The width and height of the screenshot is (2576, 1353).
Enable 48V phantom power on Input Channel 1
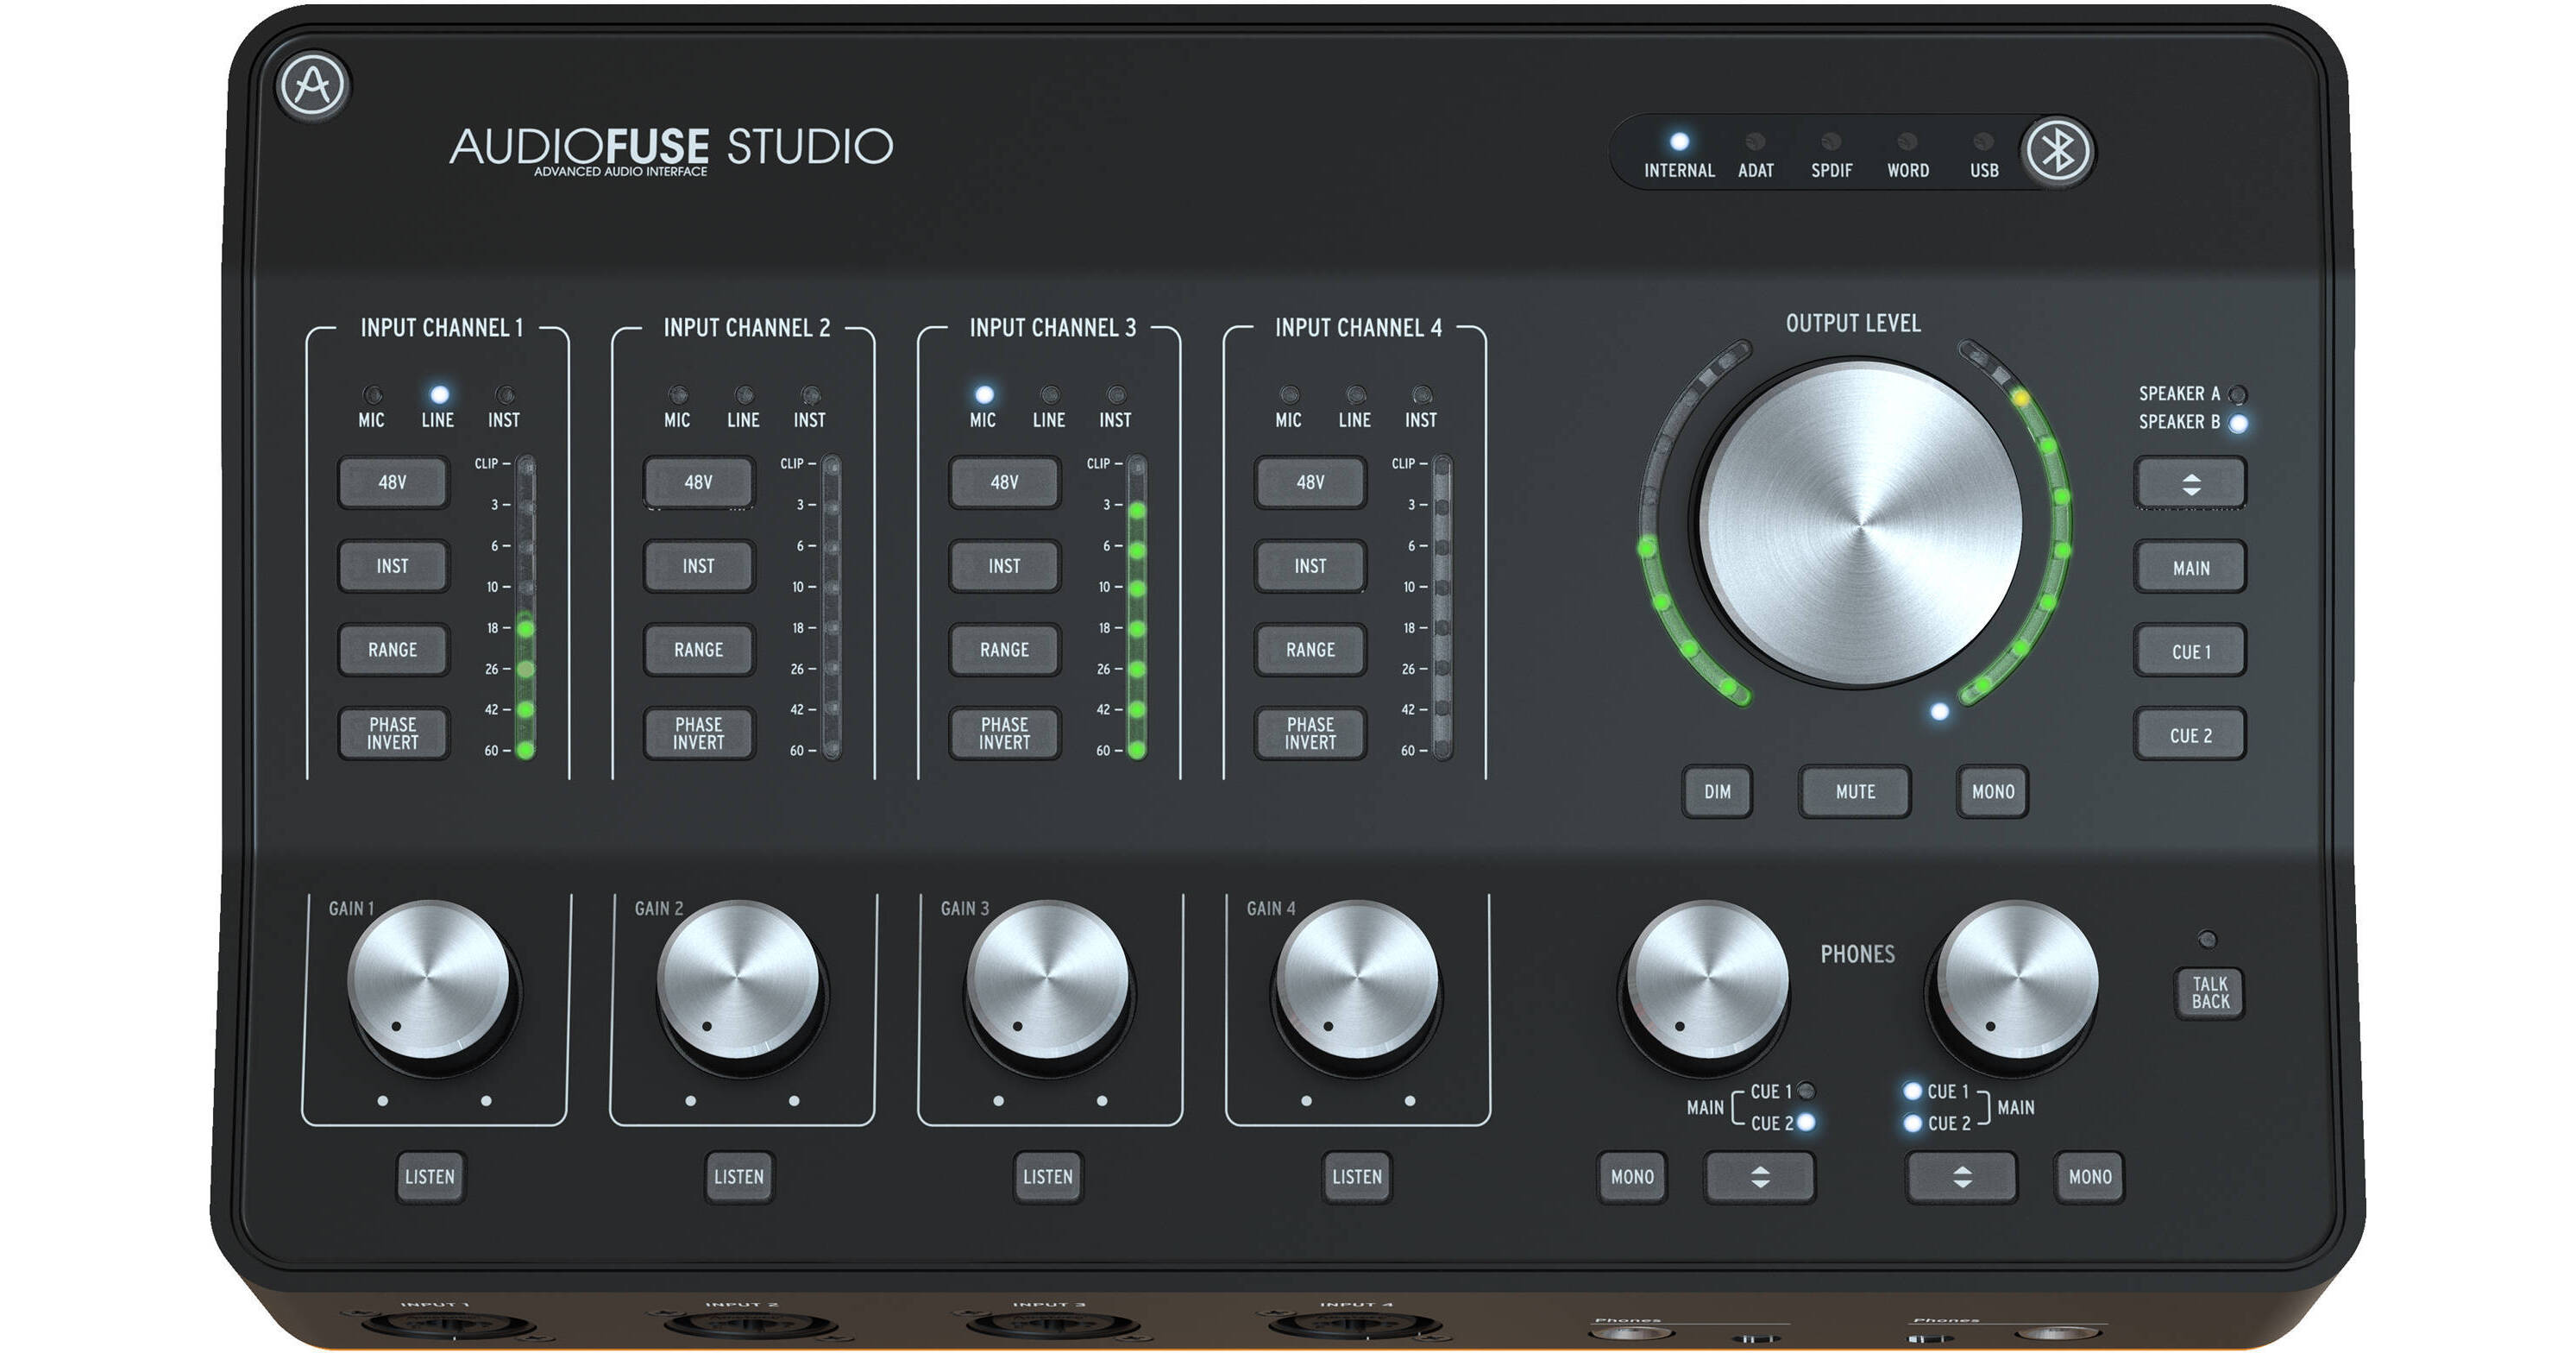pos(393,483)
